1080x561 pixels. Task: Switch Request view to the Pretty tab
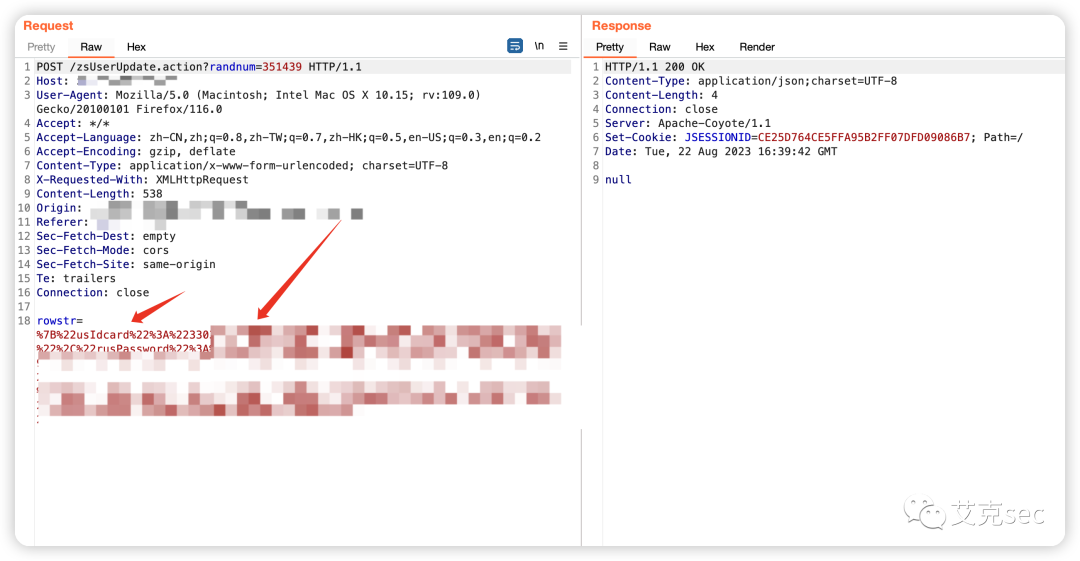tap(41, 47)
